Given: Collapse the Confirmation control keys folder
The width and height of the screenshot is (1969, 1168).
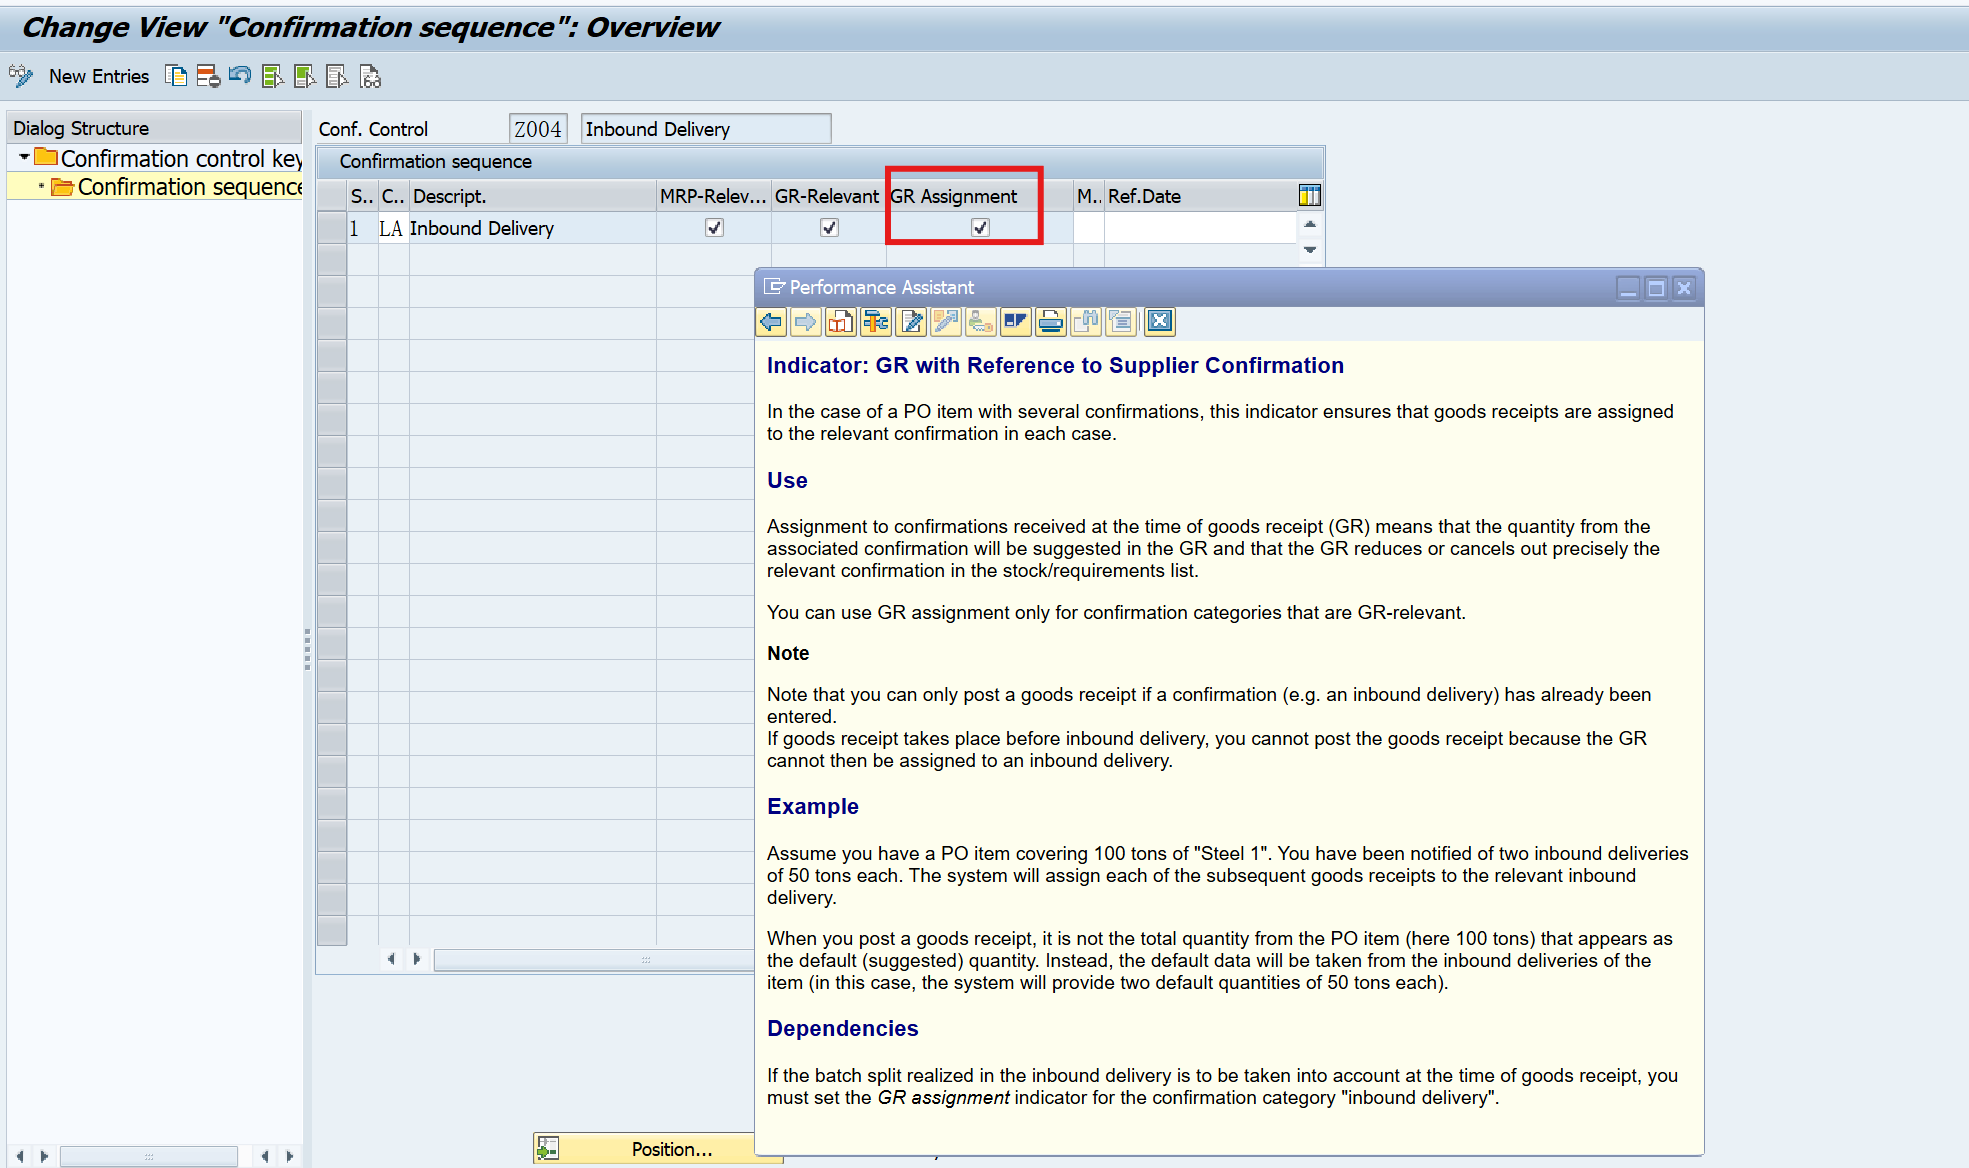Looking at the screenshot, I should [x=24, y=158].
